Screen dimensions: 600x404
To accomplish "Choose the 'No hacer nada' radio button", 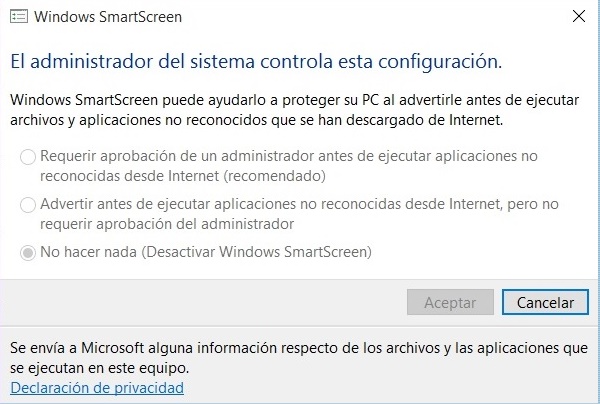I will (26, 252).
